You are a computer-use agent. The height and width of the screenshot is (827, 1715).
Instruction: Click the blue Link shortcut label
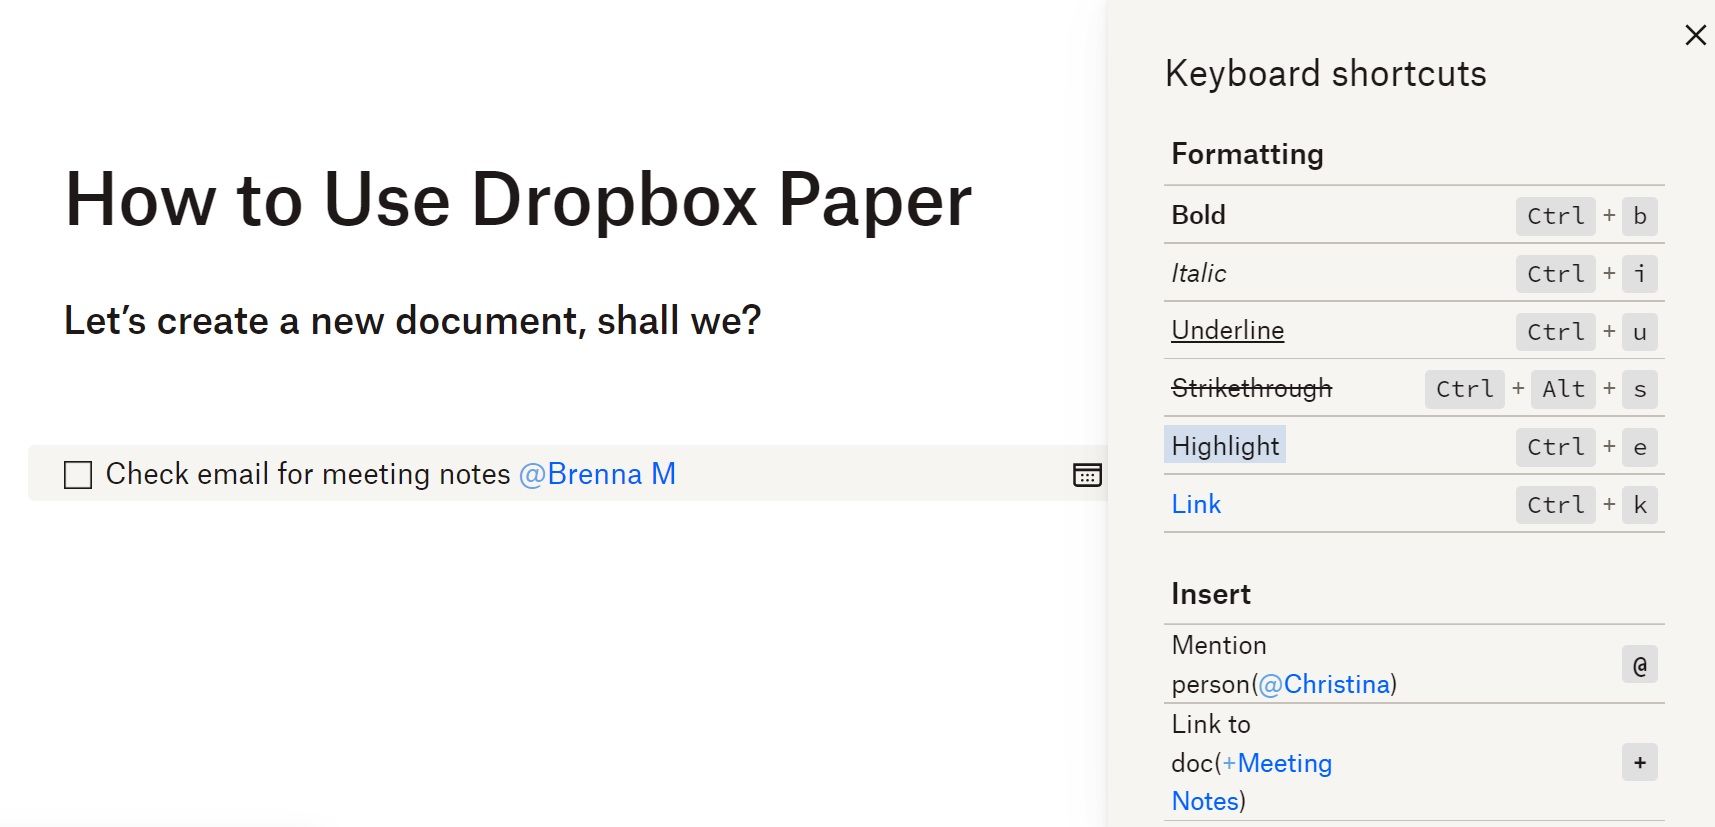(1196, 504)
